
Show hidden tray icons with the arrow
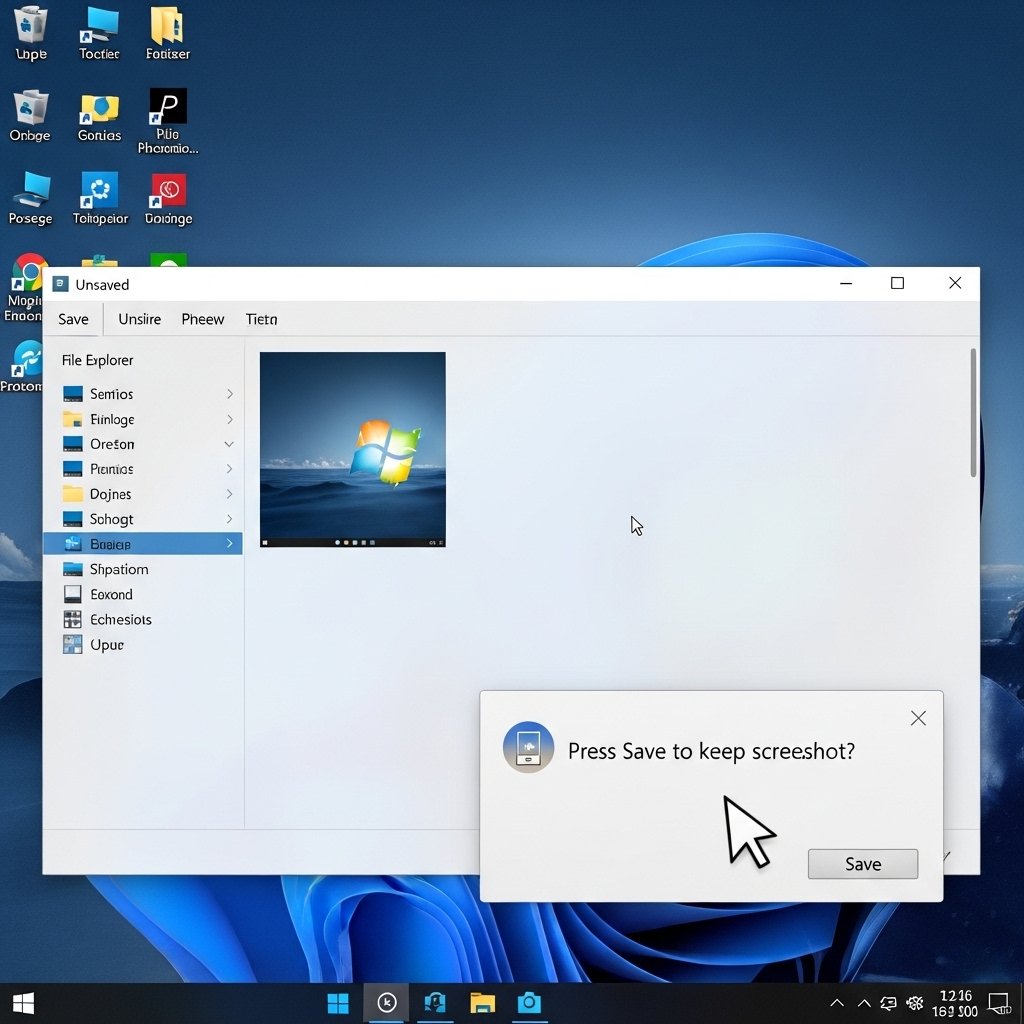click(x=837, y=1003)
